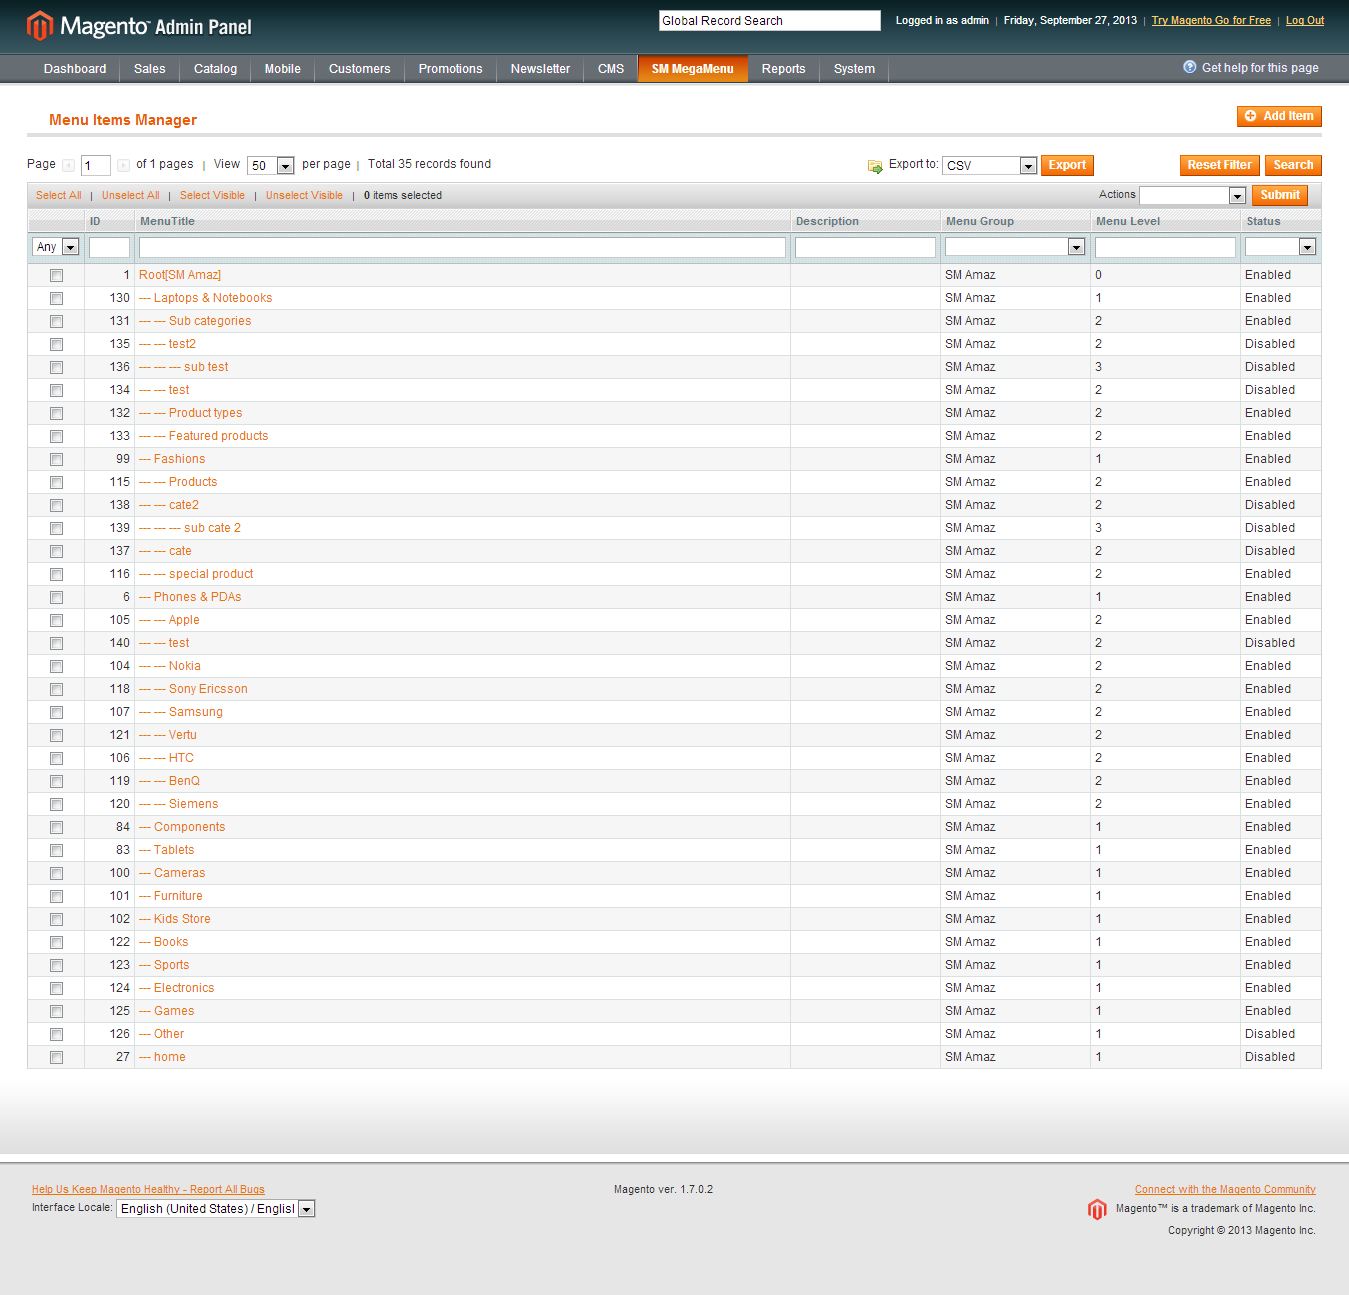Screen dimensions: 1349x1295
Task: Click the Unselect Visible link
Action: click(x=304, y=195)
